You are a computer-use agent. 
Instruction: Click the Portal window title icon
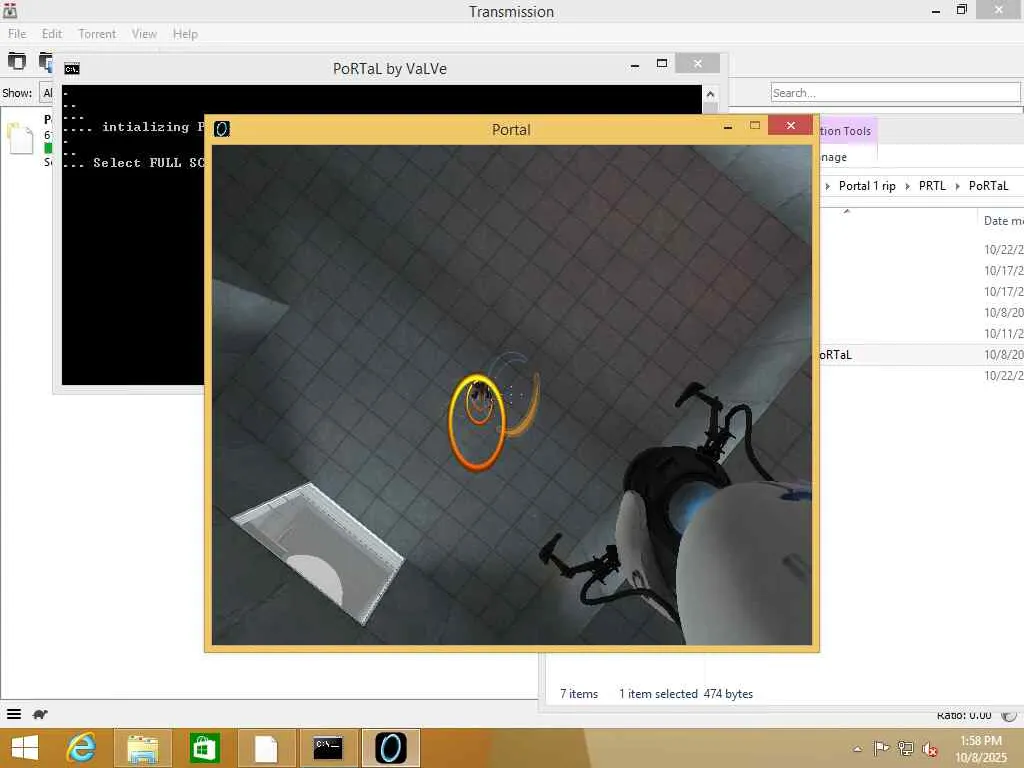[x=222, y=129]
